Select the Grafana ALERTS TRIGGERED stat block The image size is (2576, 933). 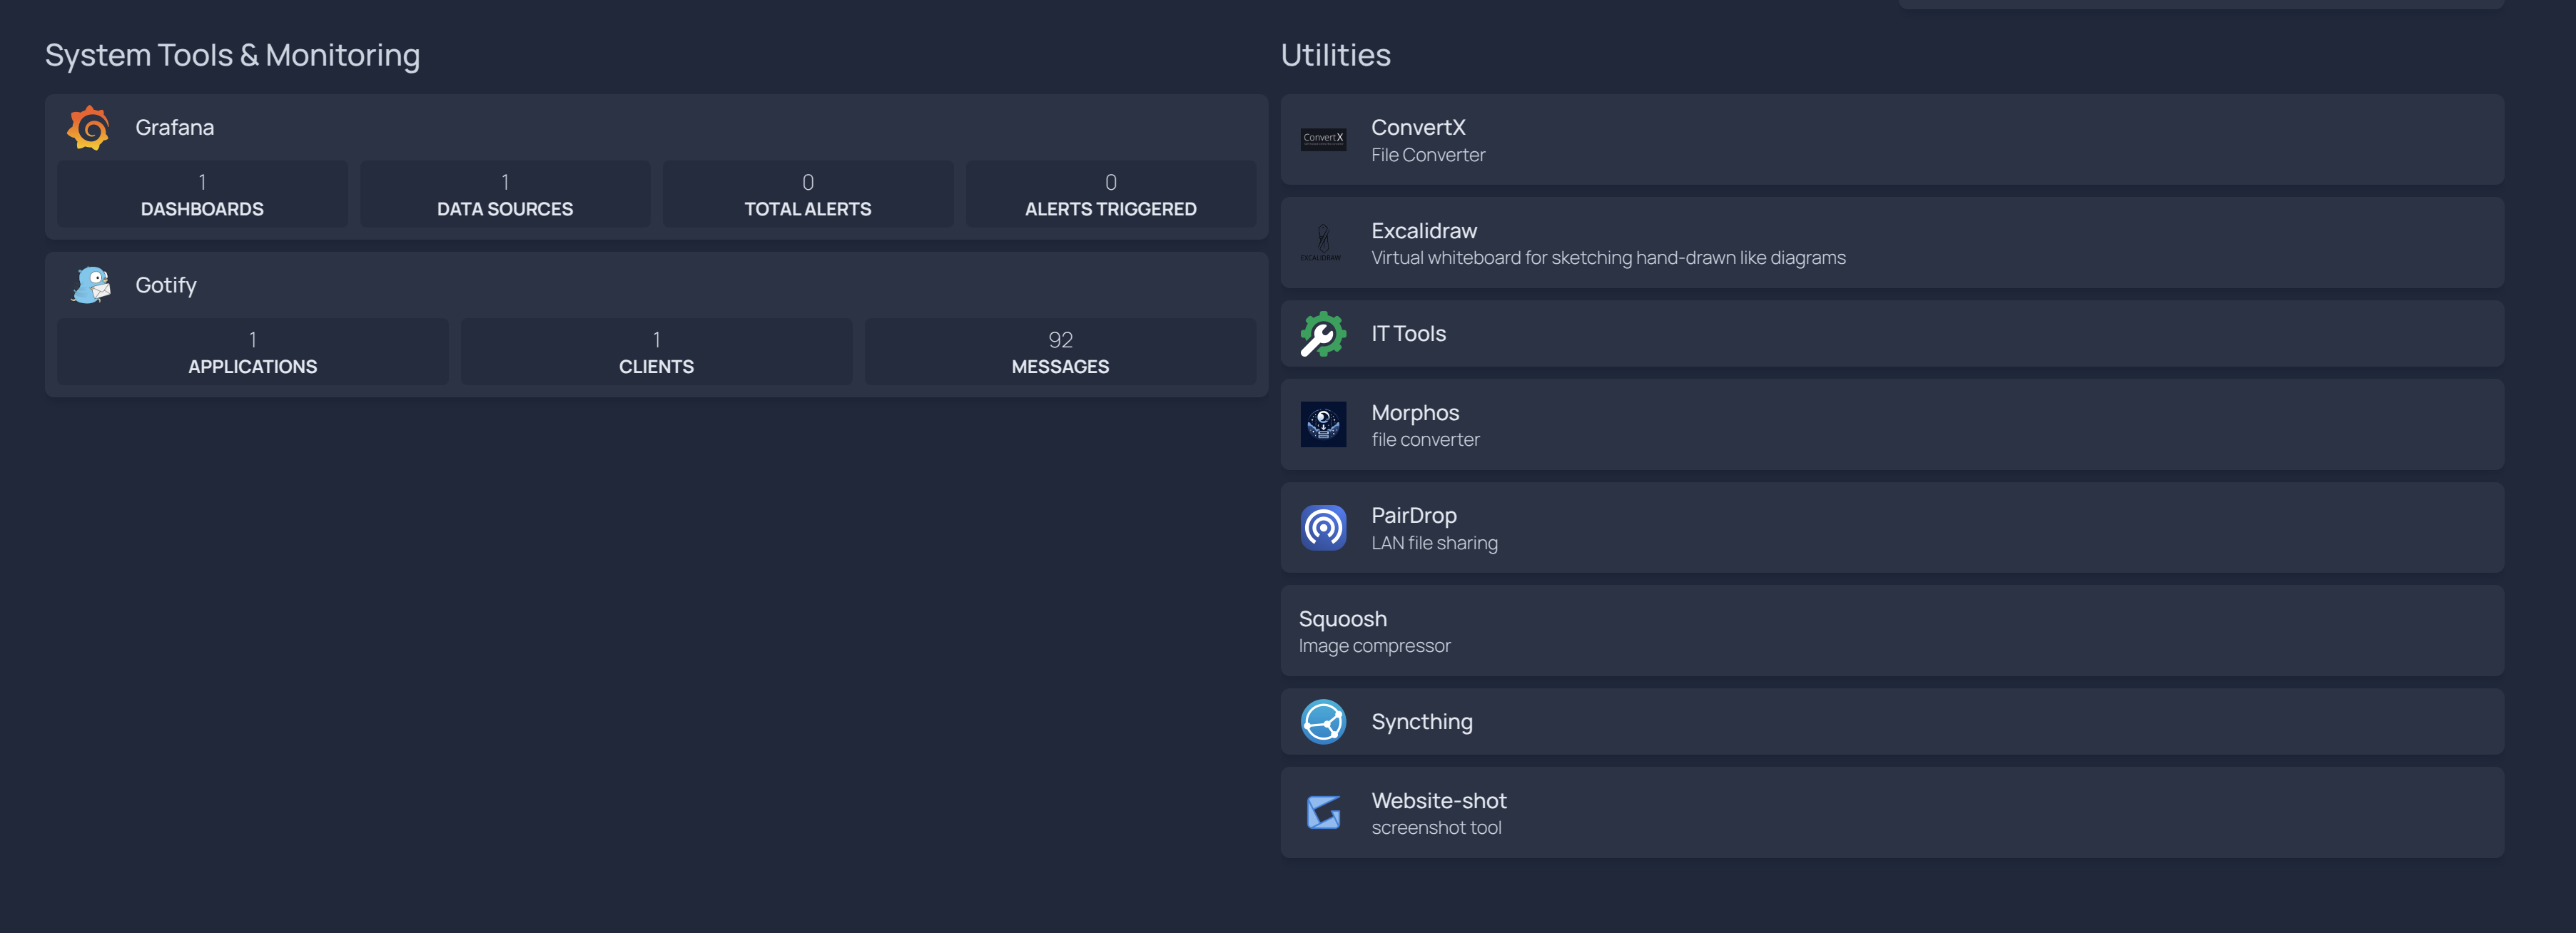point(1111,194)
